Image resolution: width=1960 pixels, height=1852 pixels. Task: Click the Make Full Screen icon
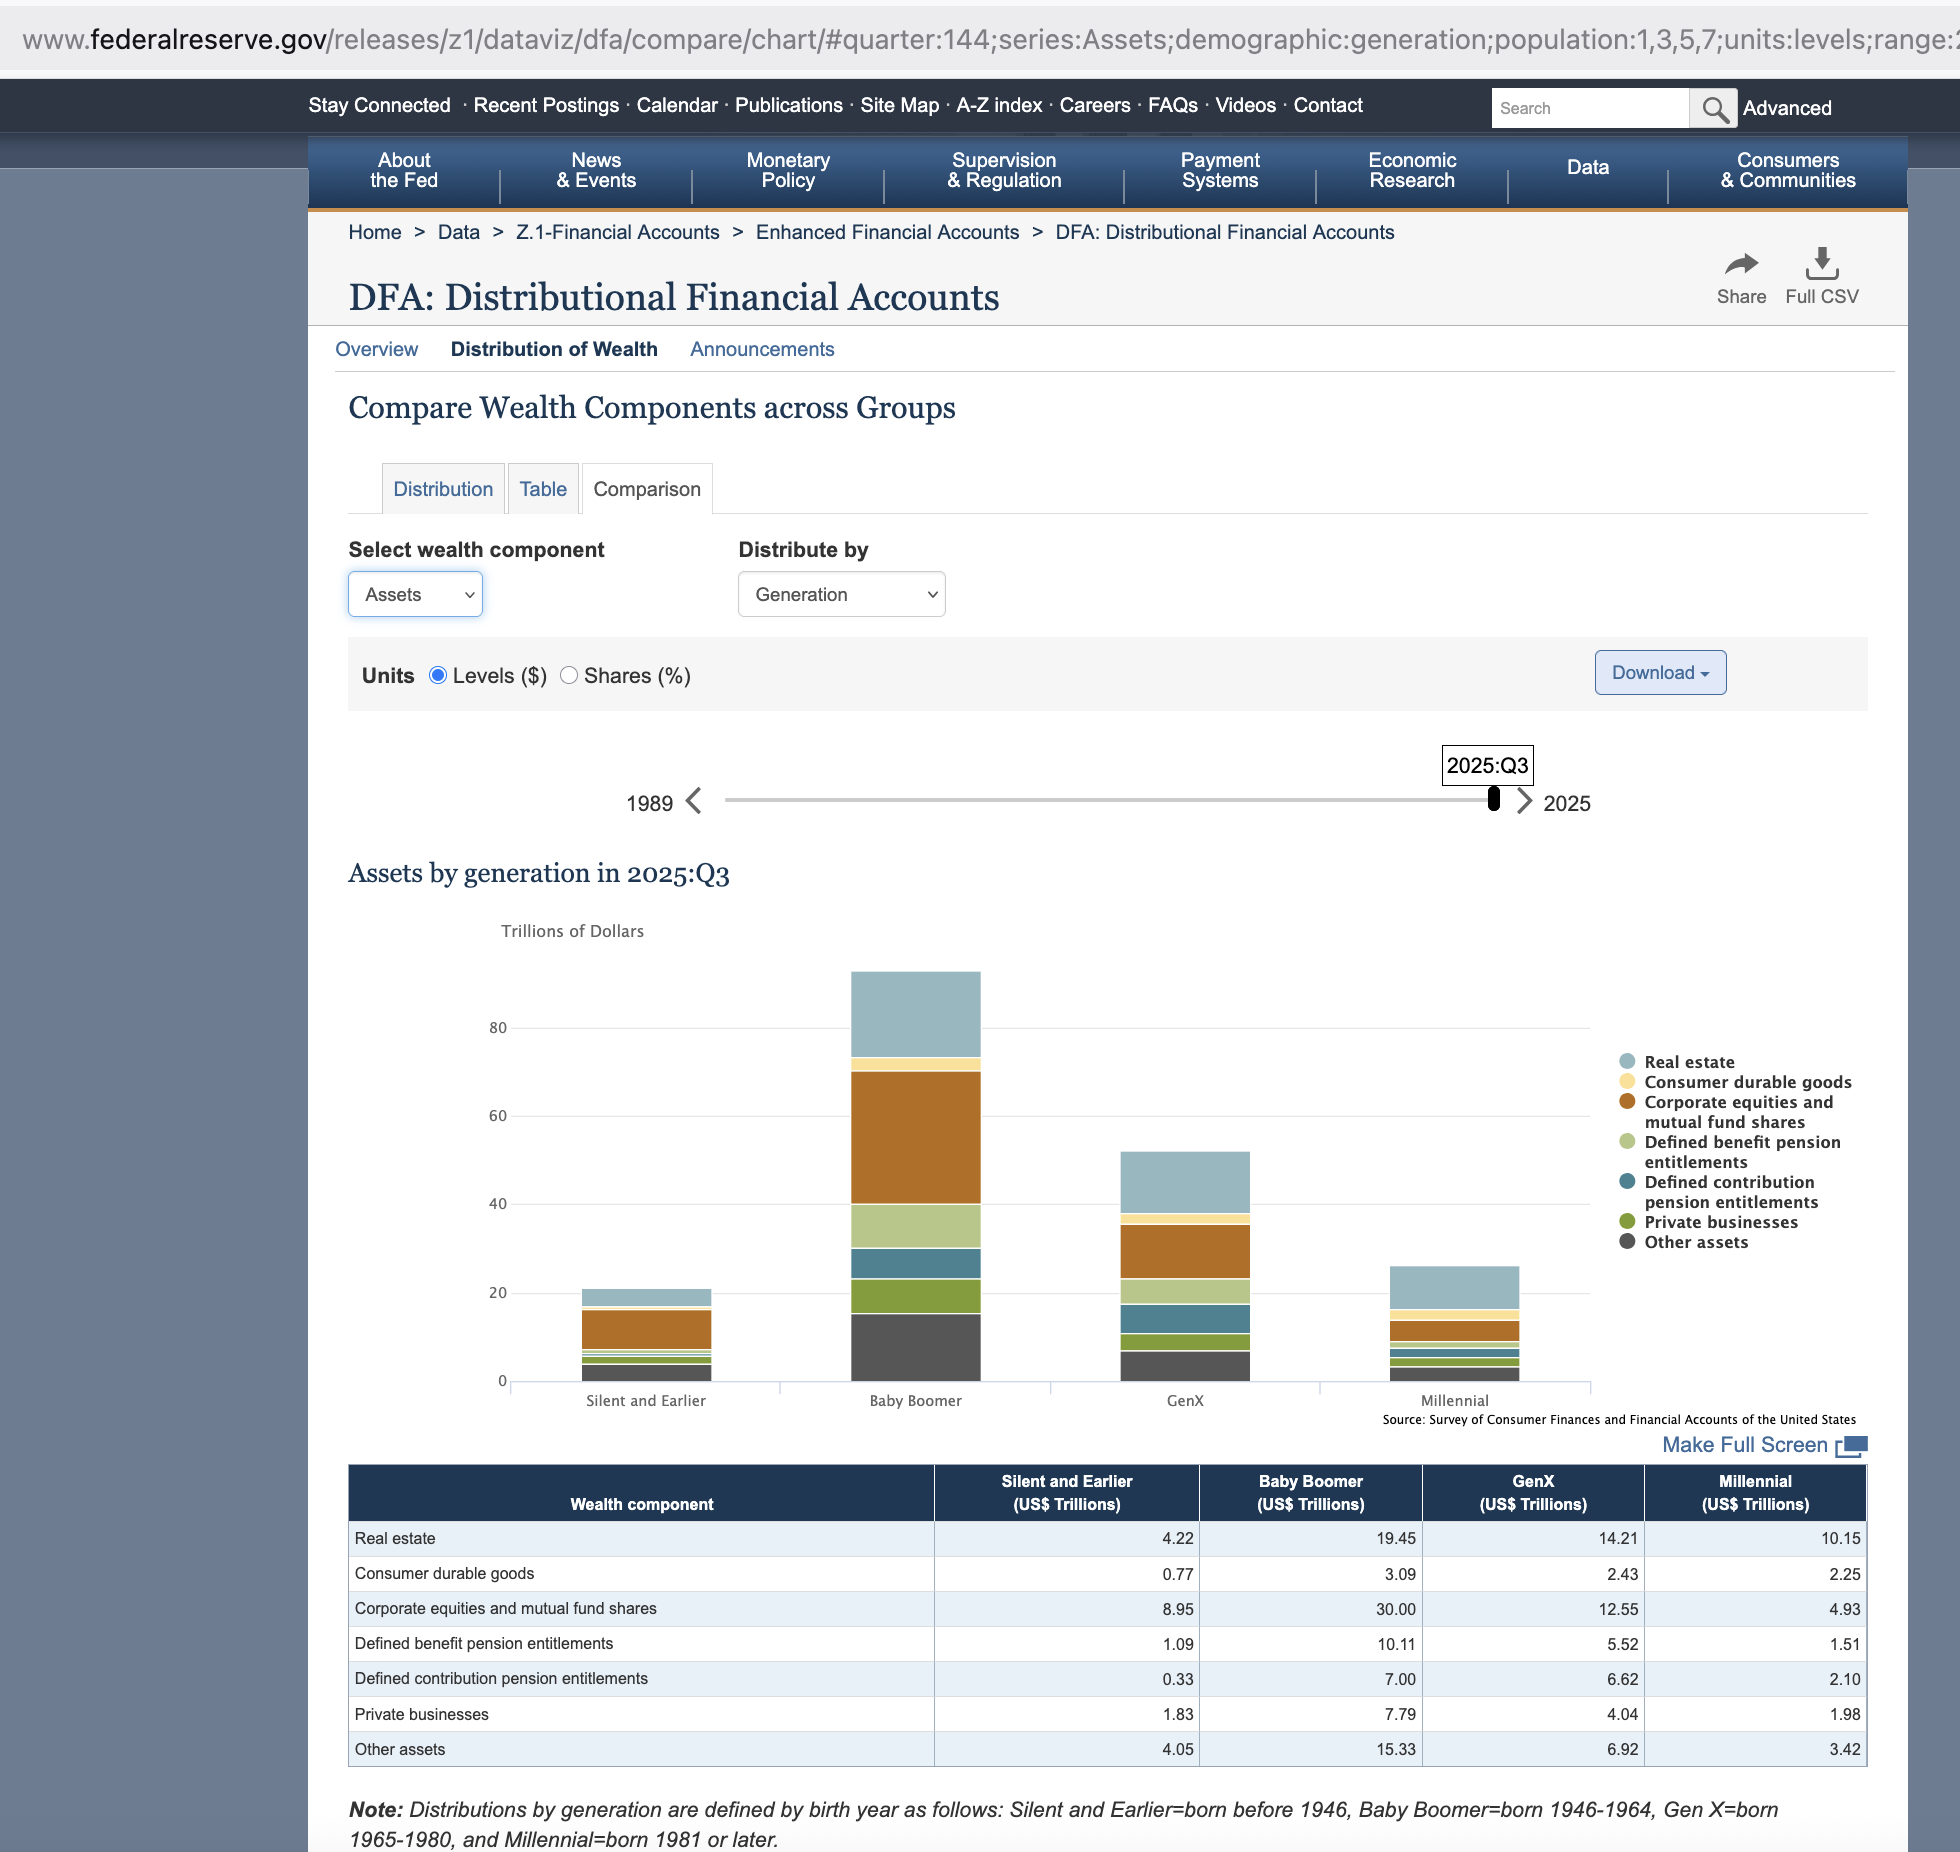(1851, 1446)
